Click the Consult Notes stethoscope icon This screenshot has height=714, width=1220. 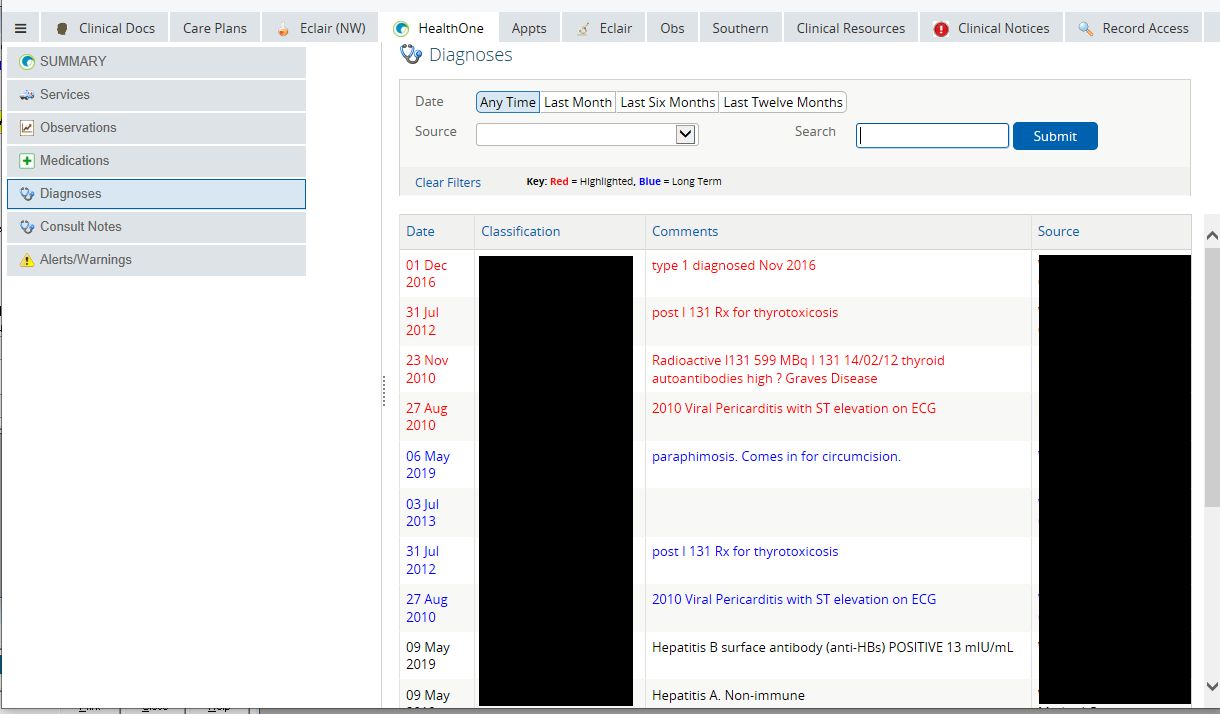[x=27, y=227]
